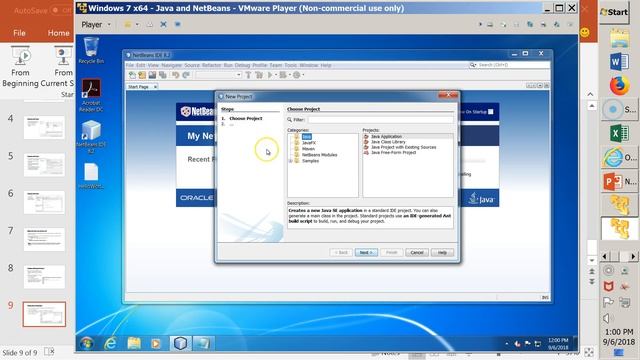This screenshot has width=640, height=360.
Task: Click Windows 7 Start orb in VM
Action: pos(87,343)
